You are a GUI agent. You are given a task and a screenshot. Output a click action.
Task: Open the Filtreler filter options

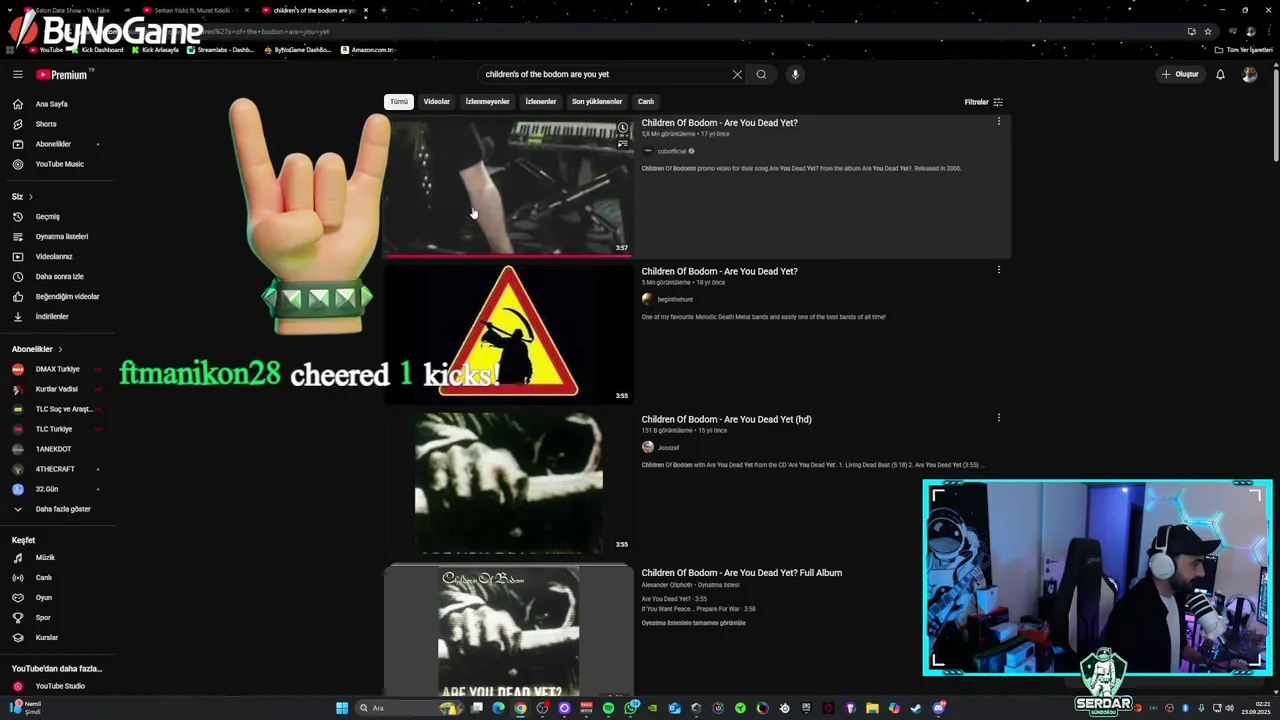[x=983, y=102]
